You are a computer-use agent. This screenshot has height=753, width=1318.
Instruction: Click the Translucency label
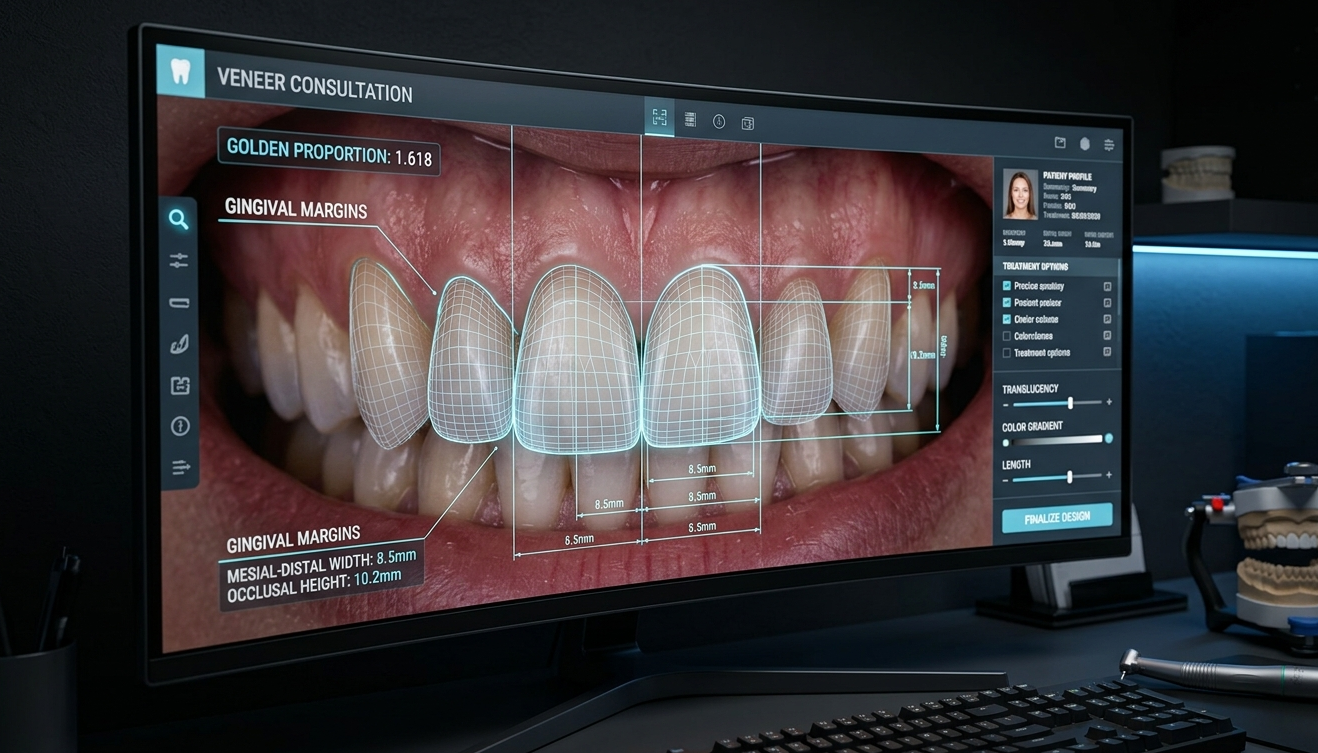tap(1030, 388)
